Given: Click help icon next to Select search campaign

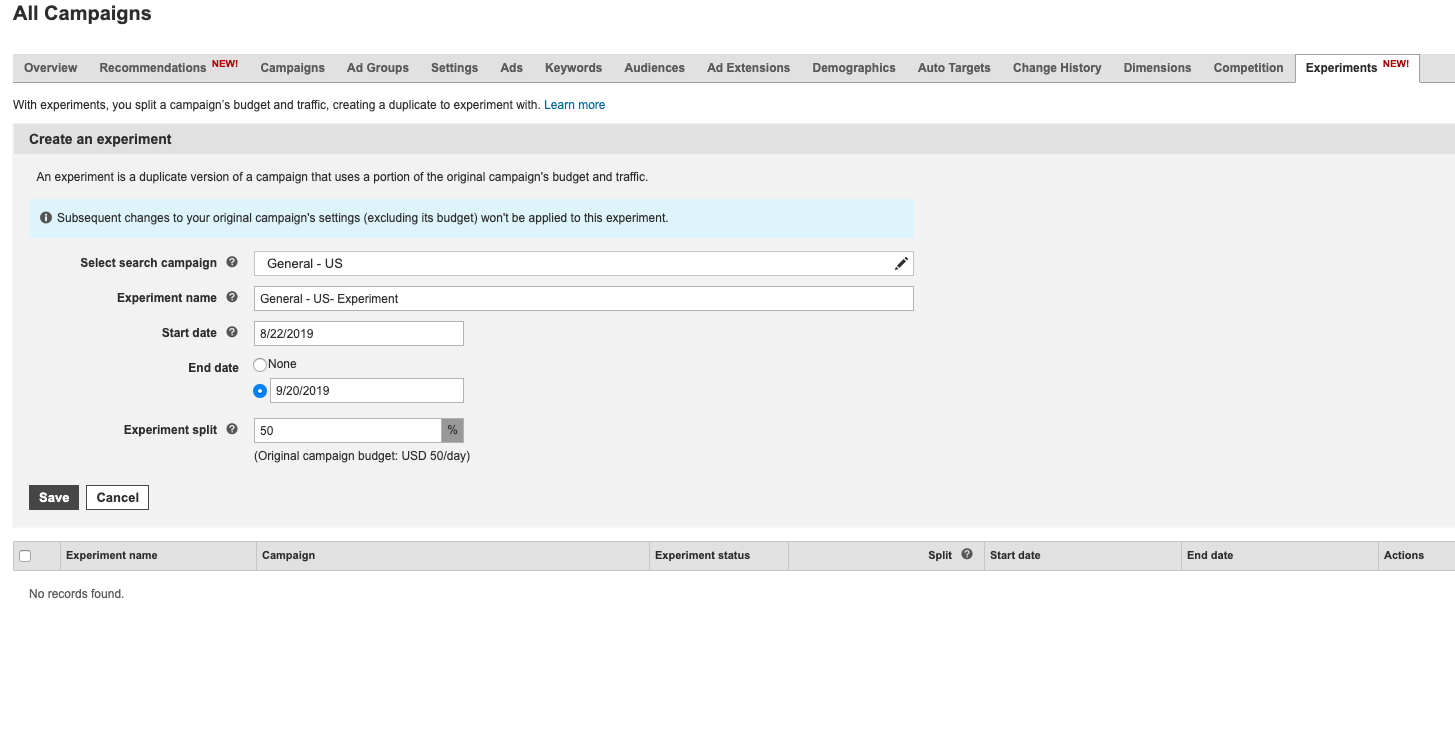Looking at the screenshot, I should click(232, 262).
